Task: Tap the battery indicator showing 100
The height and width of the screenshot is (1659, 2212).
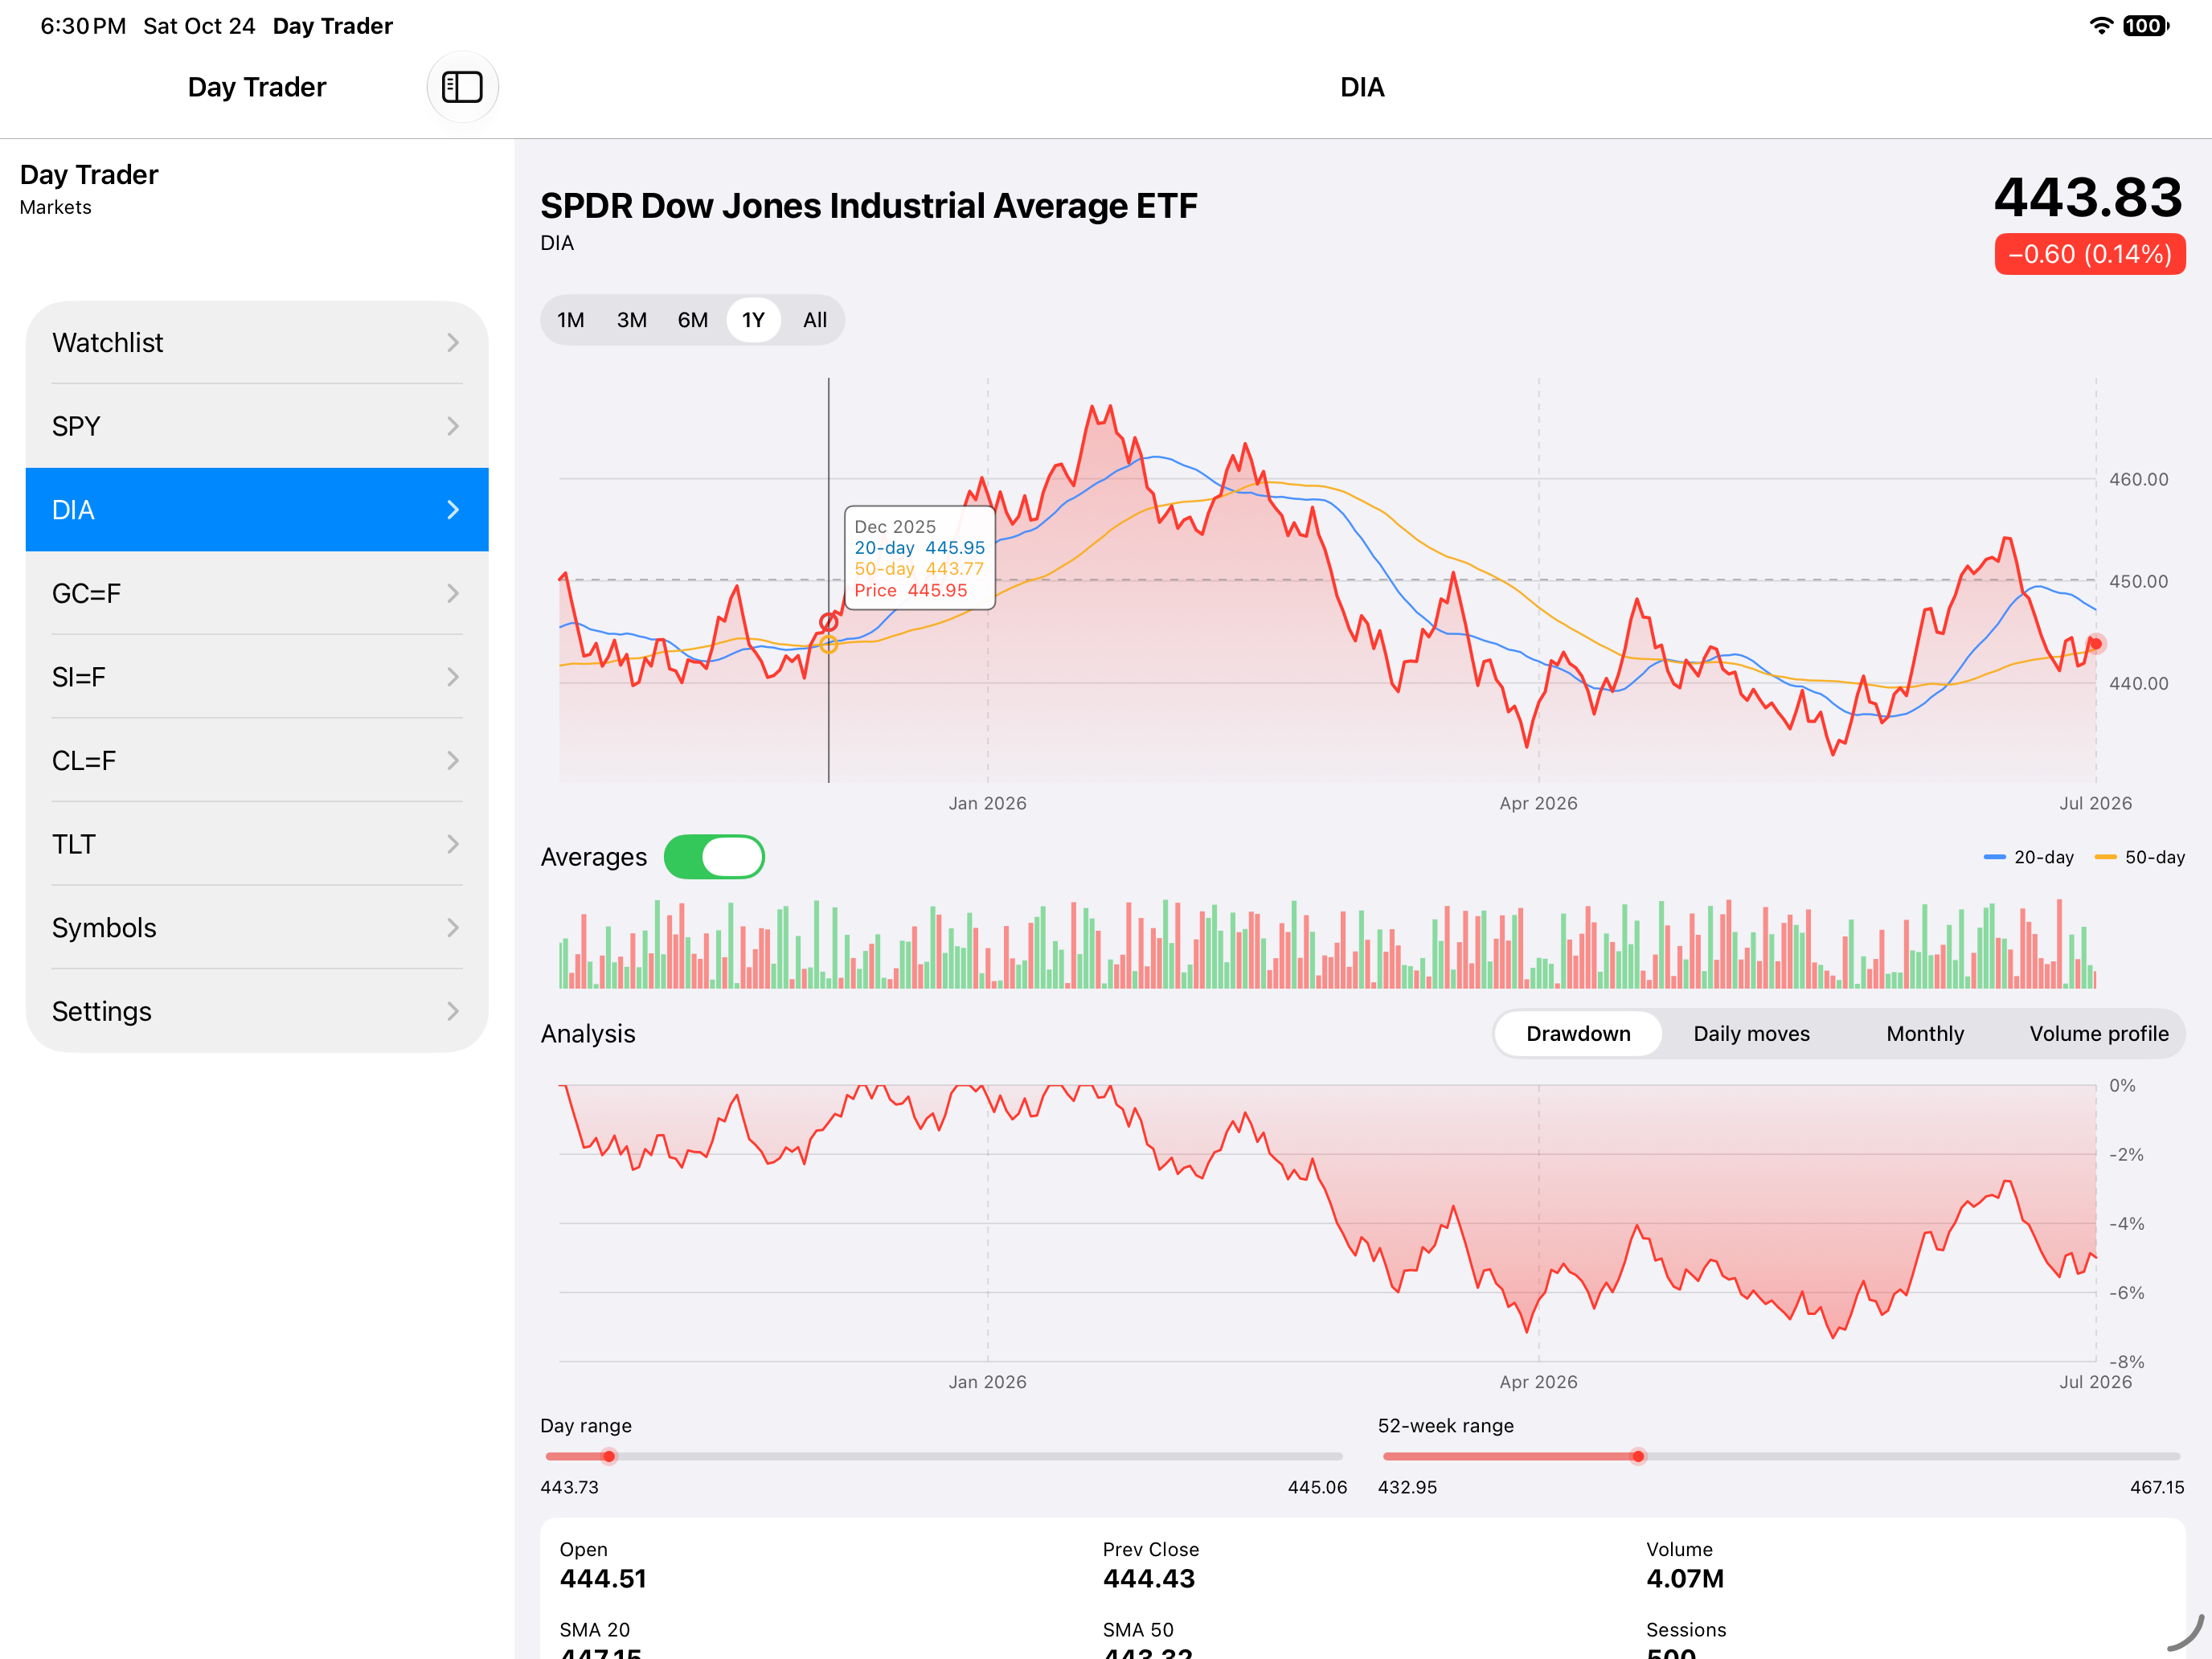Action: [2145, 26]
